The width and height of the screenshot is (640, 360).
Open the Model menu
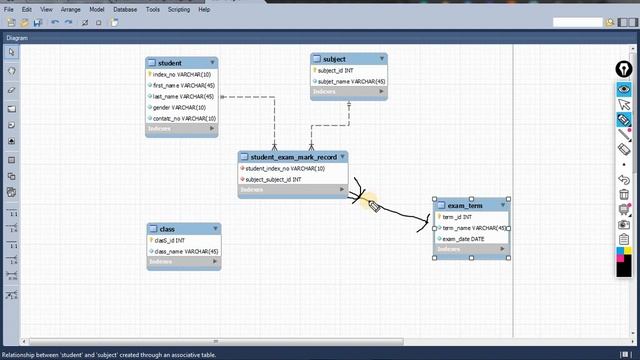coord(96,9)
